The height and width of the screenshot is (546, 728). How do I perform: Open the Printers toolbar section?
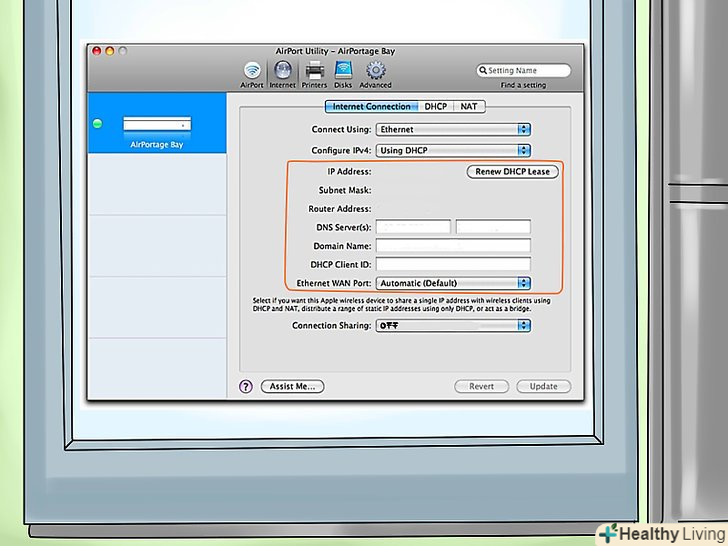coord(314,74)
